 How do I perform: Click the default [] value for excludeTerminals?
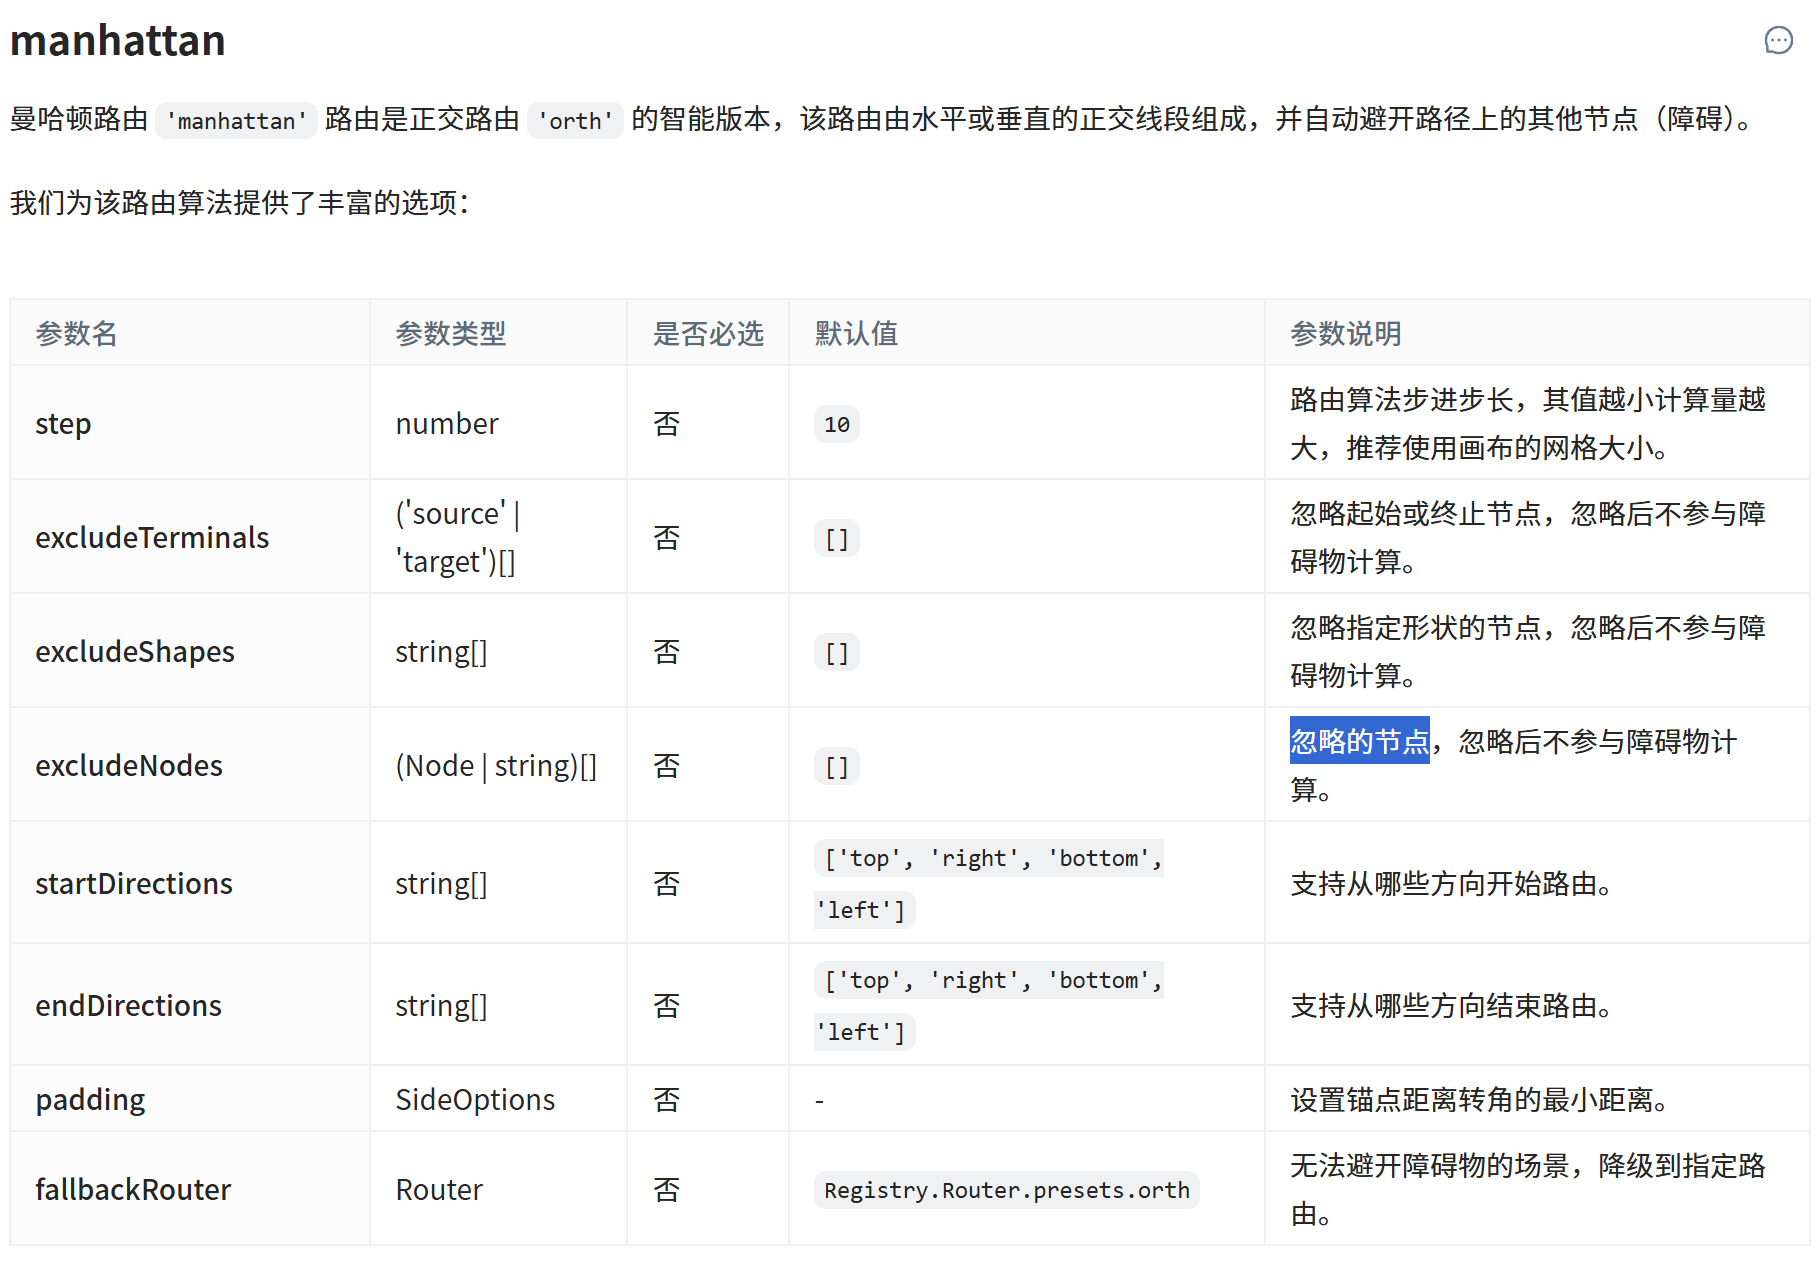[837, 539]
